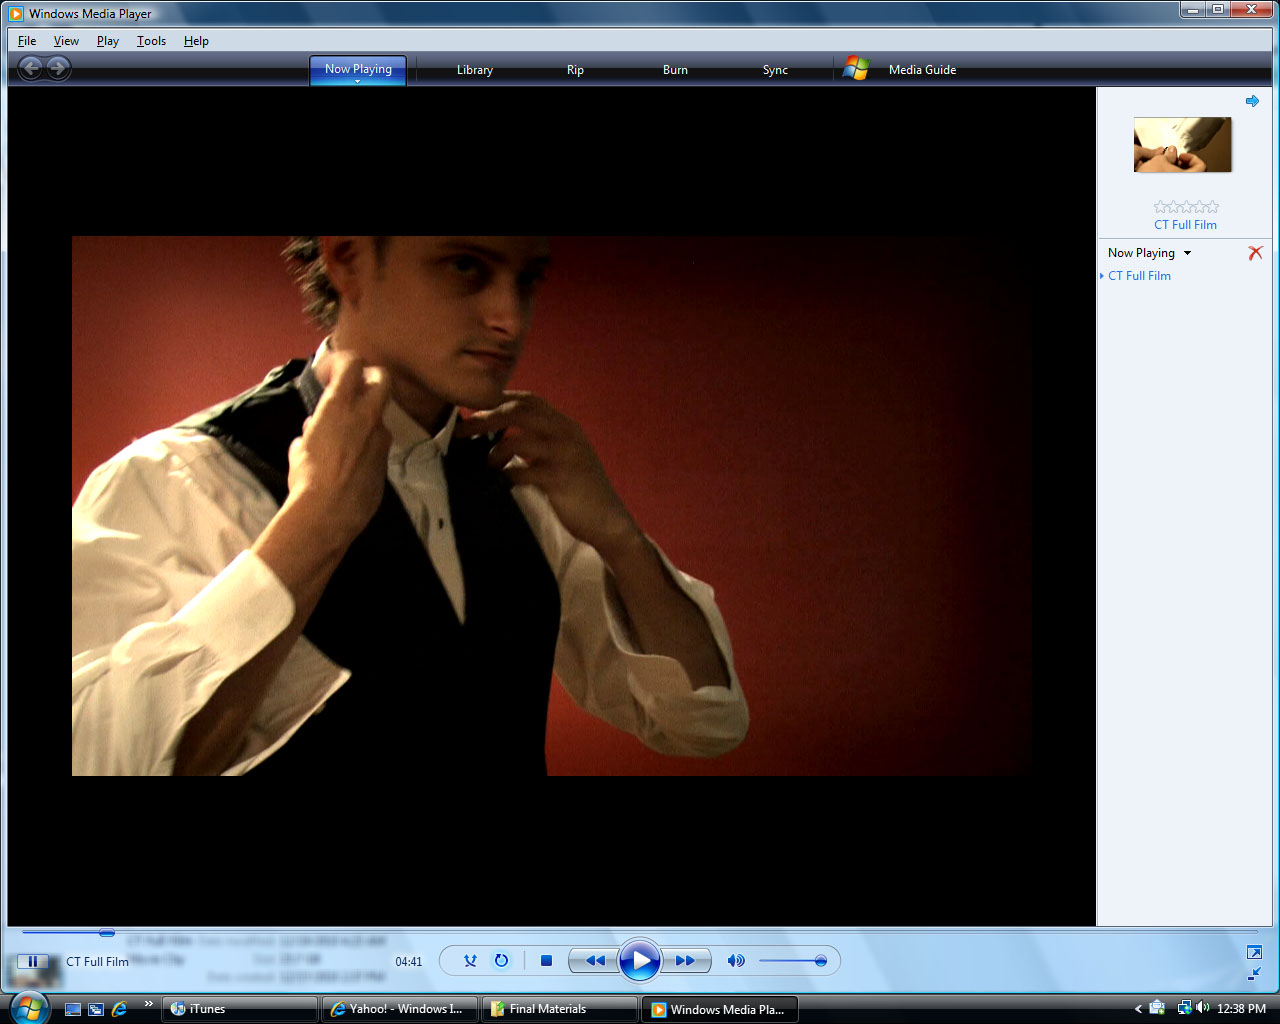Switch to compact mode
The height and width of the screenshot is (1024, 1280).
[1254, 974]
